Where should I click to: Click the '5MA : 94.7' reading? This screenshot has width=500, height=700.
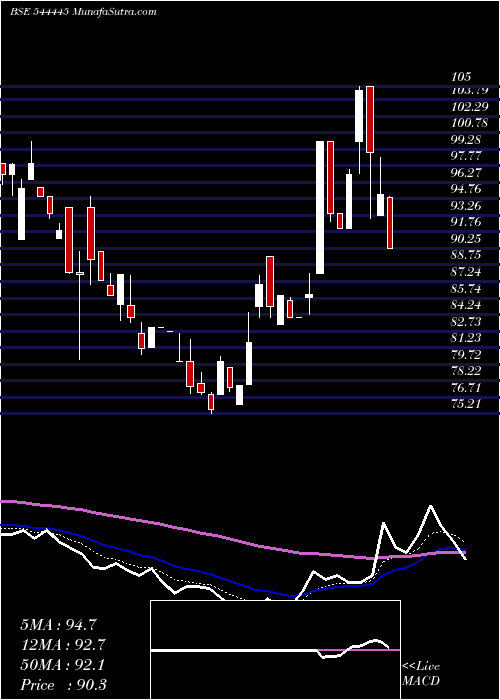pyautogui.click(x=58, y=625)
